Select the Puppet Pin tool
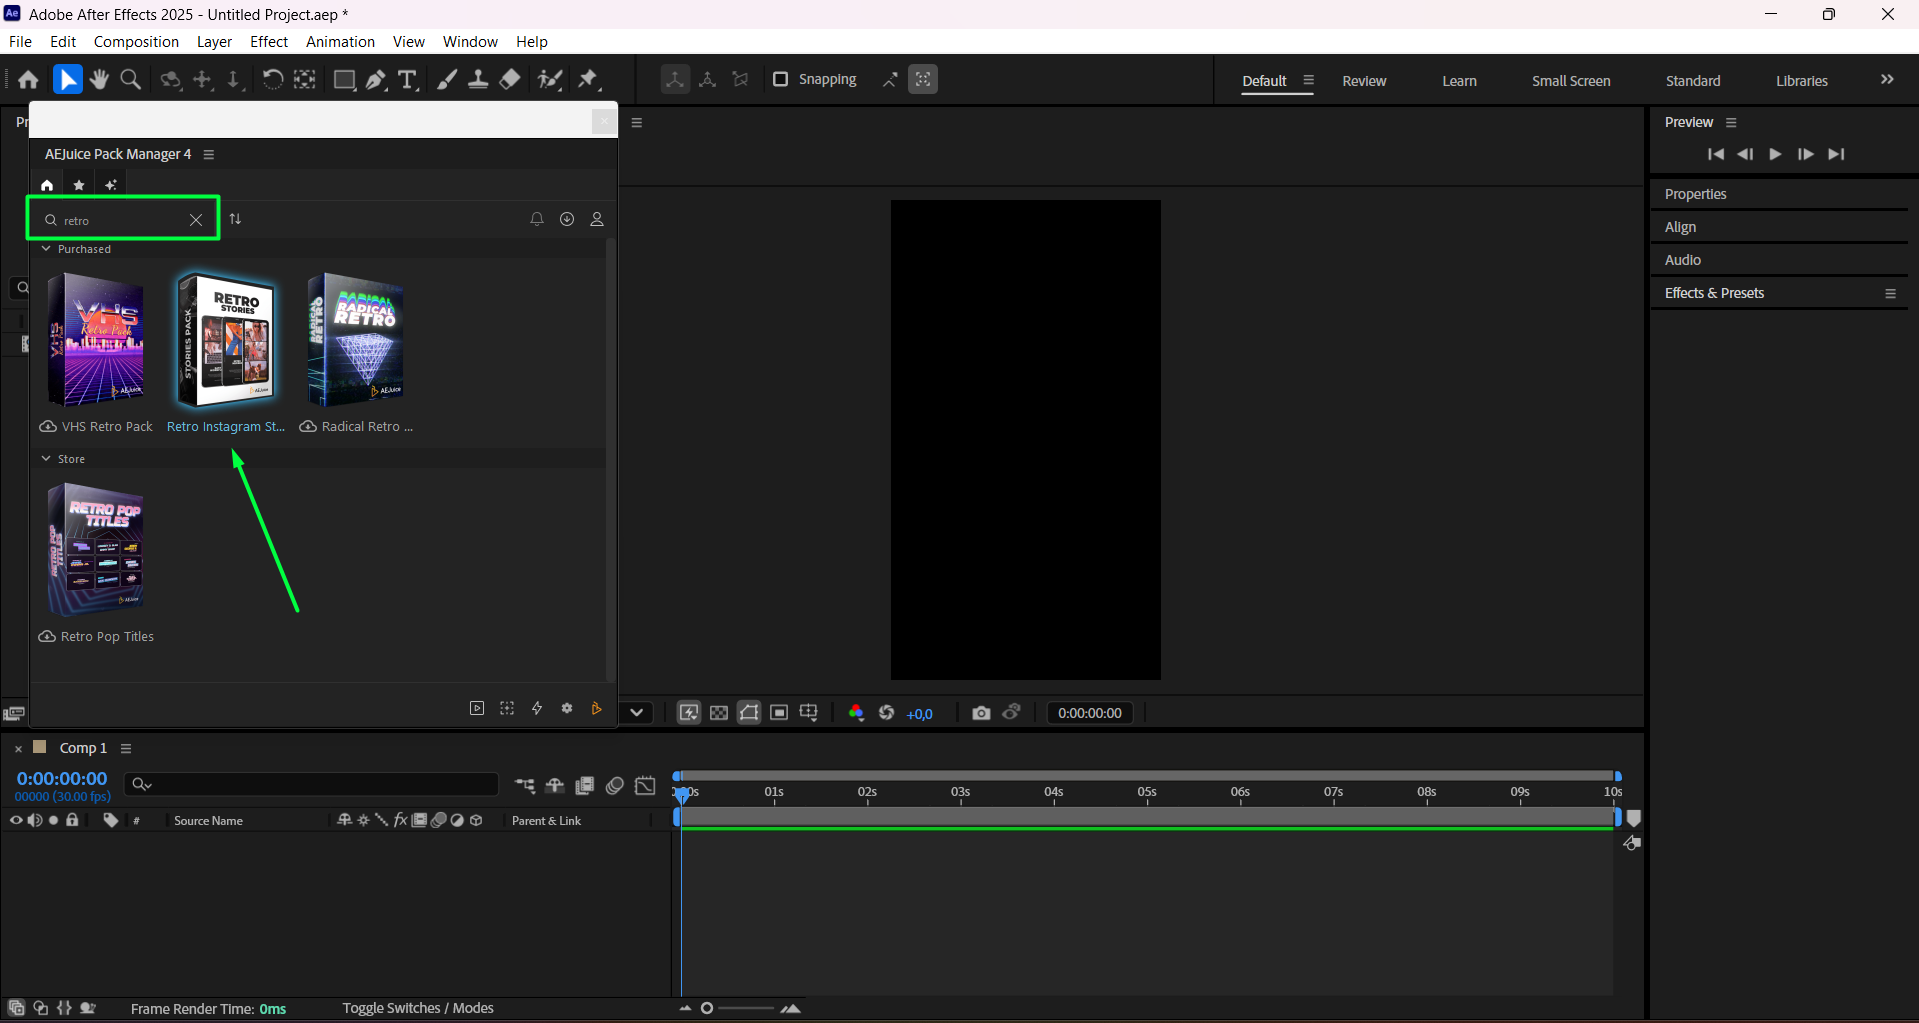Viewport: 1919px width, 1023px height. 588,80
